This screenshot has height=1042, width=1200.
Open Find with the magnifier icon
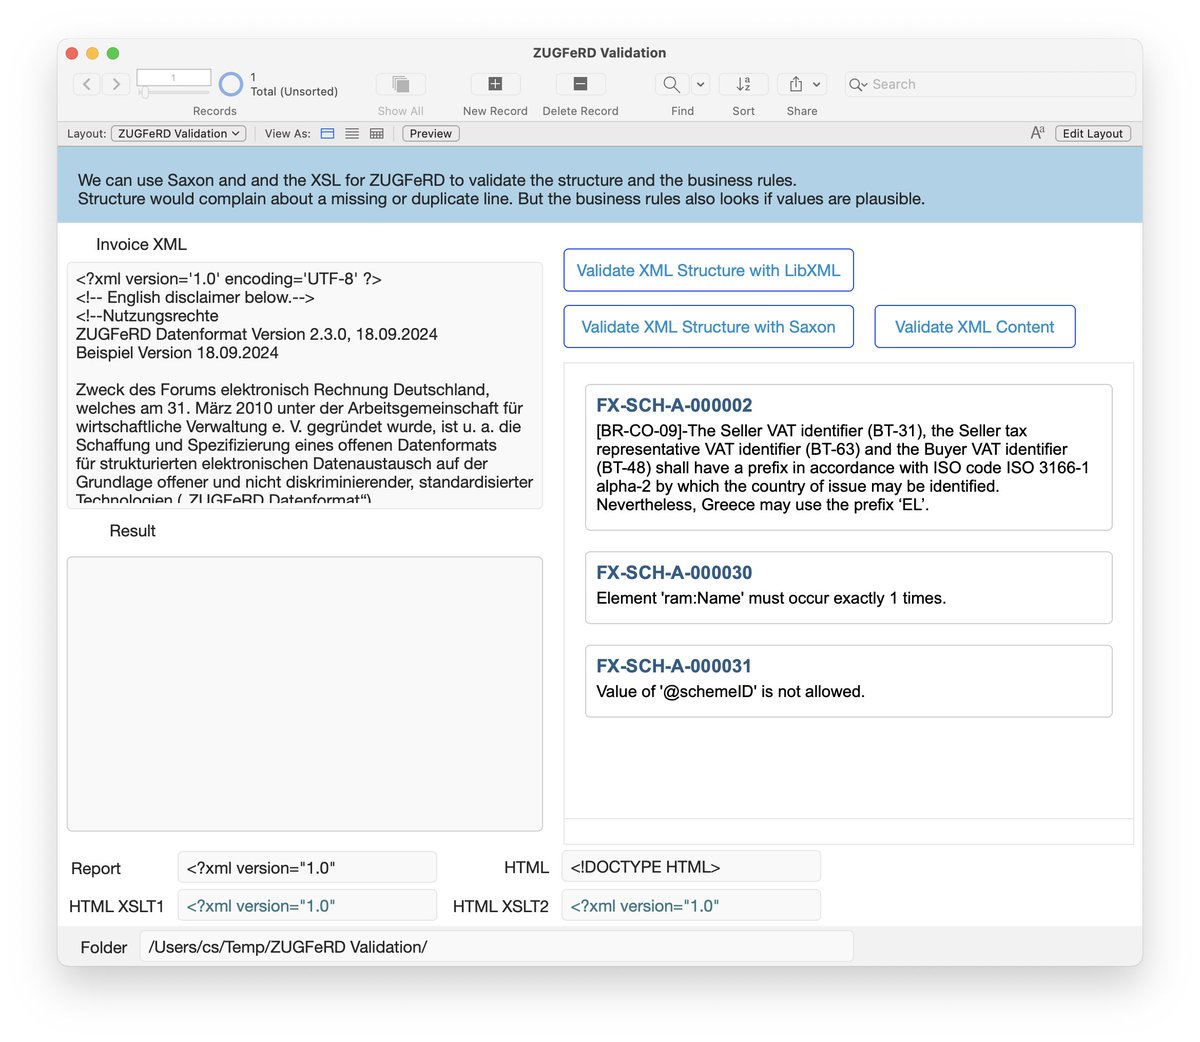[672, 84]
